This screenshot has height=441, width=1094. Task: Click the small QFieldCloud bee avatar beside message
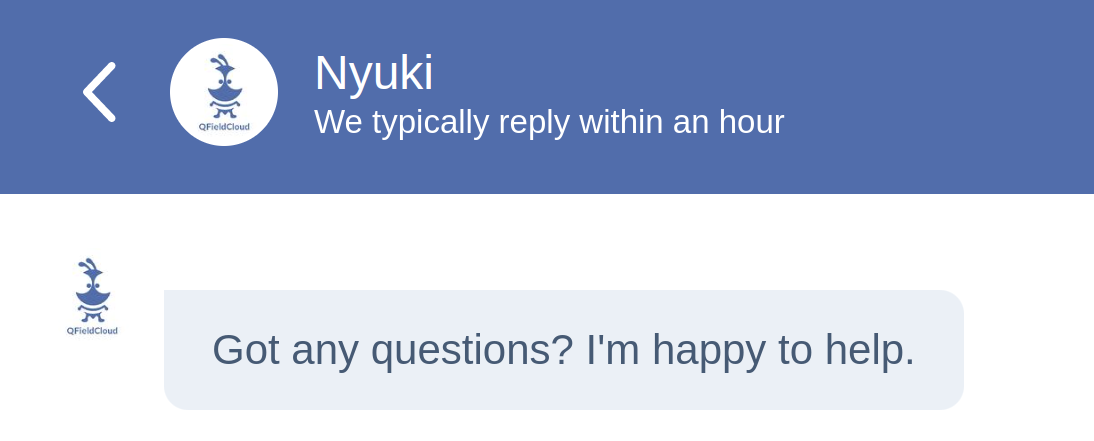tap(92, 297)
